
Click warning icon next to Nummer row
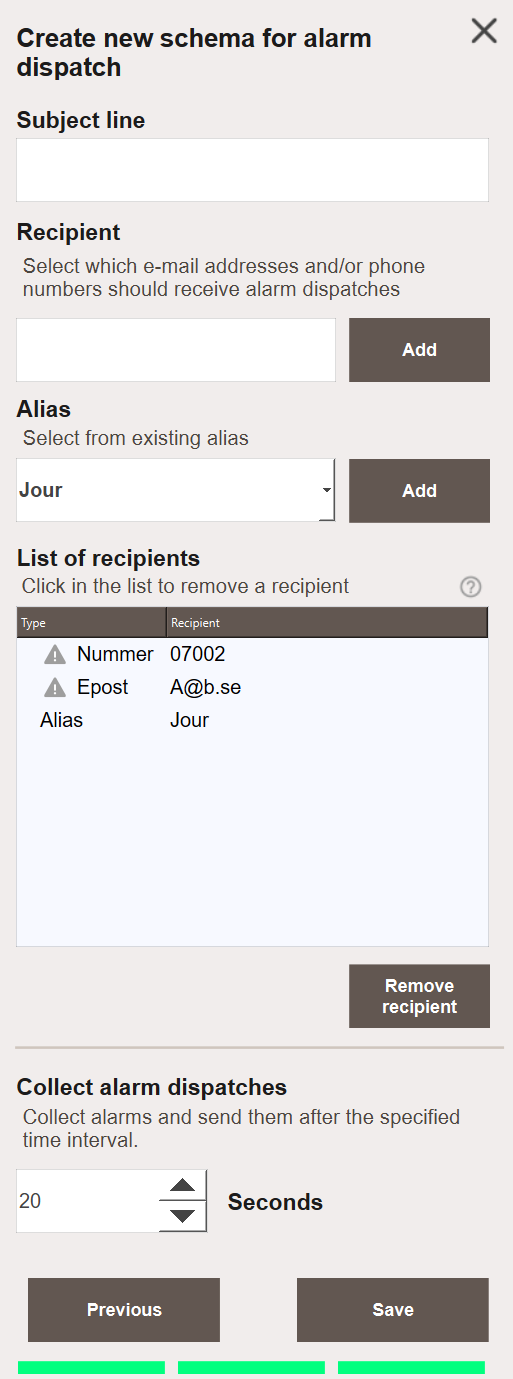(x=55, y=655)
